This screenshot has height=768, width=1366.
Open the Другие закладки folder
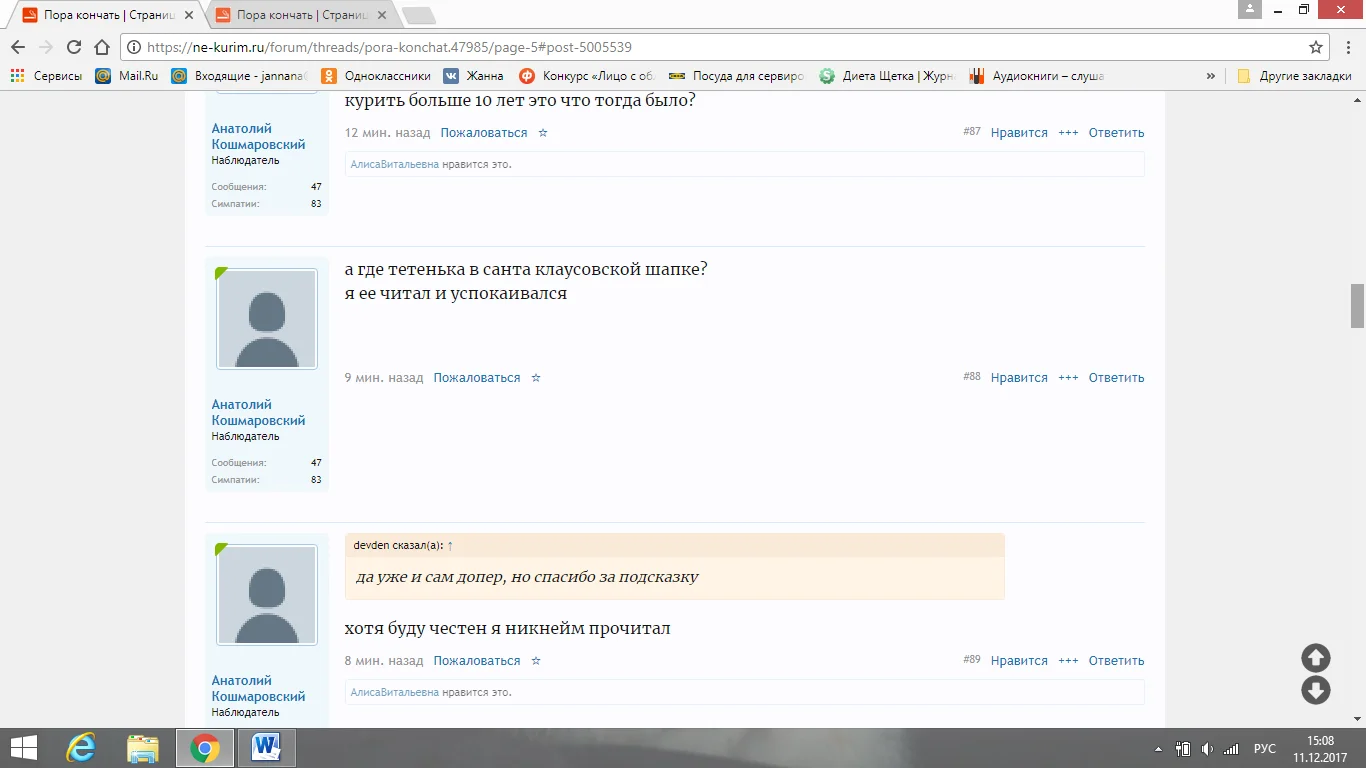pyautogui.click(x=1294, y=75)
